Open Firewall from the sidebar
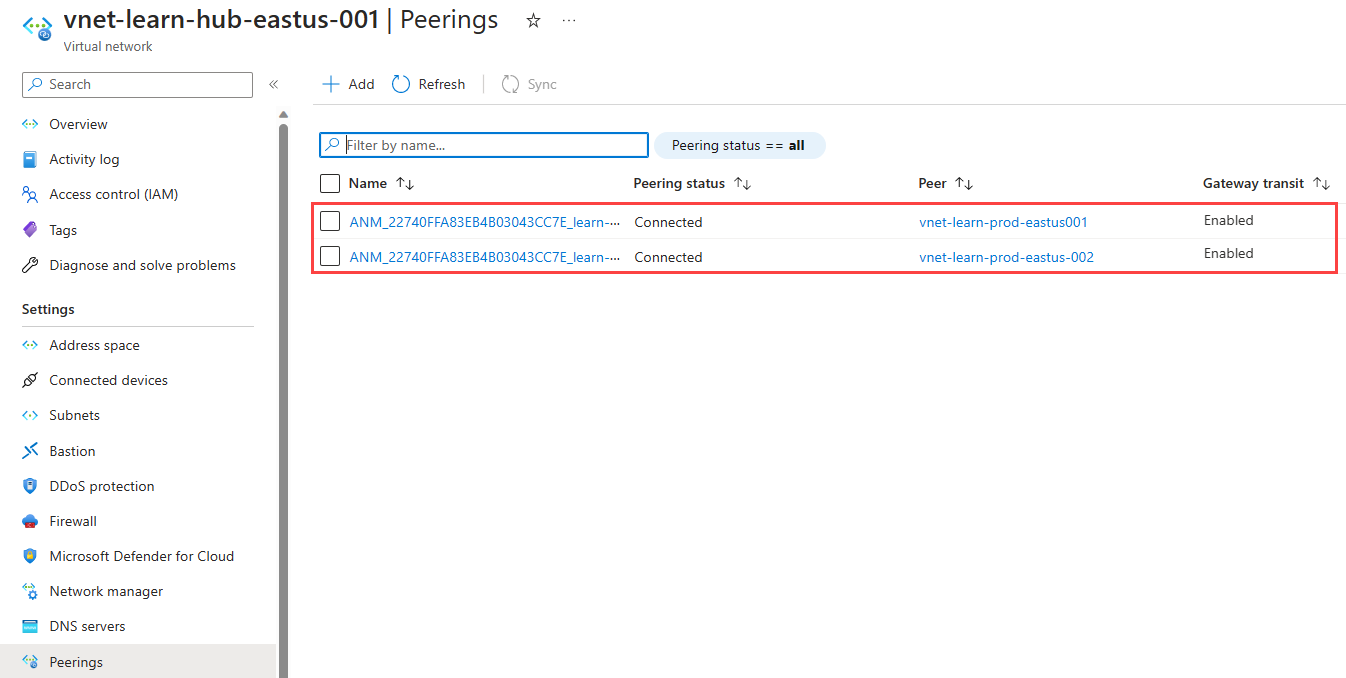Viewport: 1346px width, 678px height. click(x=73, y=521)
